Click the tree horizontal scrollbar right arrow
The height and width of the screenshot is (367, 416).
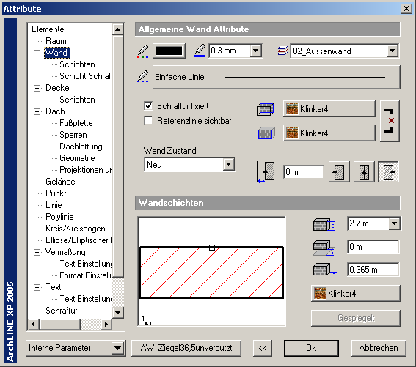coord(106,324)
